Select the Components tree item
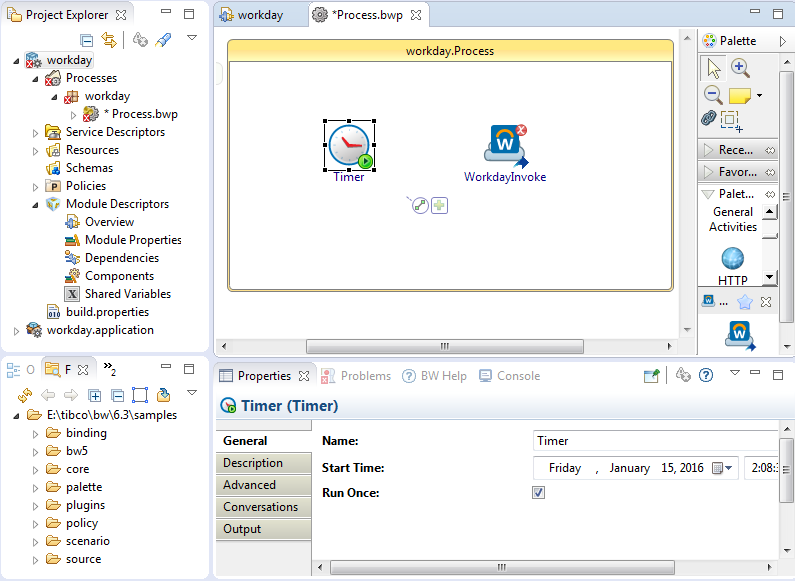 coord(119,276)
